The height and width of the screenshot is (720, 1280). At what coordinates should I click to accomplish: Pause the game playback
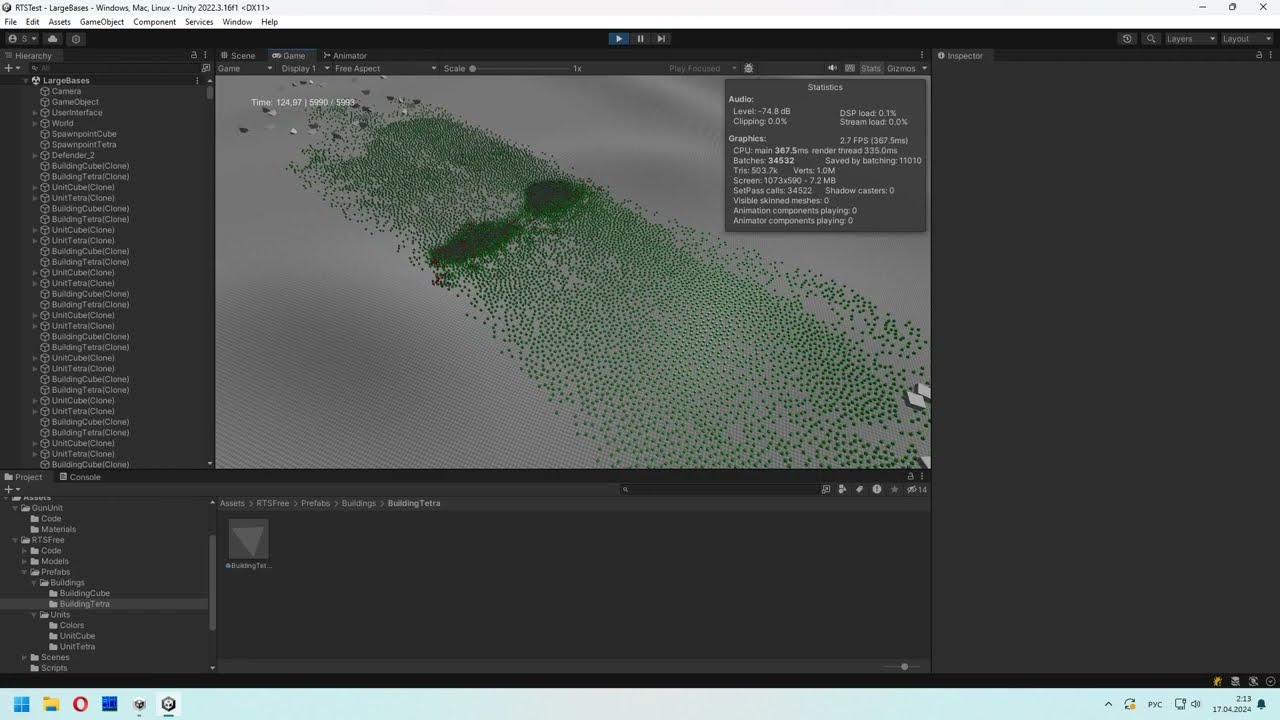(x=640, y=39)
